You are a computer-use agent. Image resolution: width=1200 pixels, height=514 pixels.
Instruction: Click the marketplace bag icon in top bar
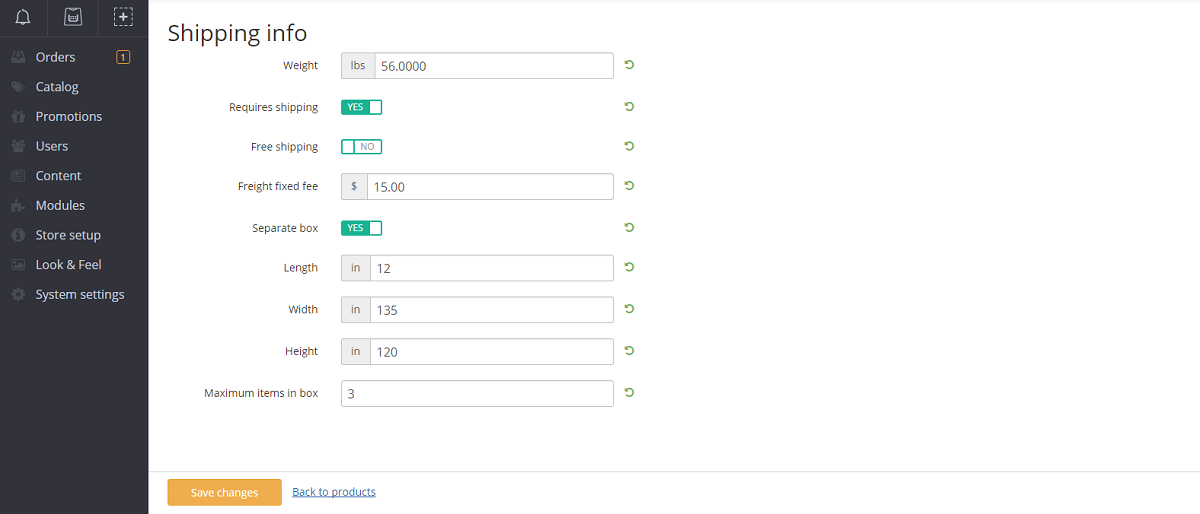(72, 16)
